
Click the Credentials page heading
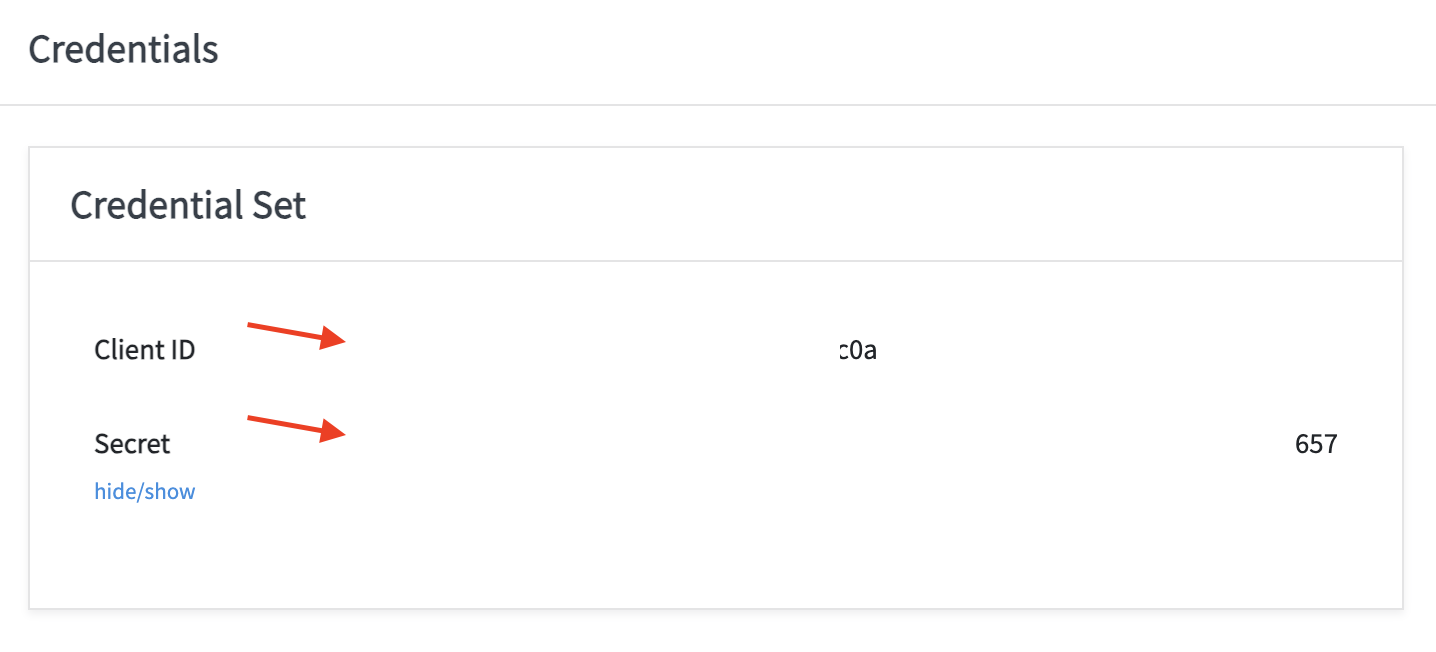[x=123, y=49]
